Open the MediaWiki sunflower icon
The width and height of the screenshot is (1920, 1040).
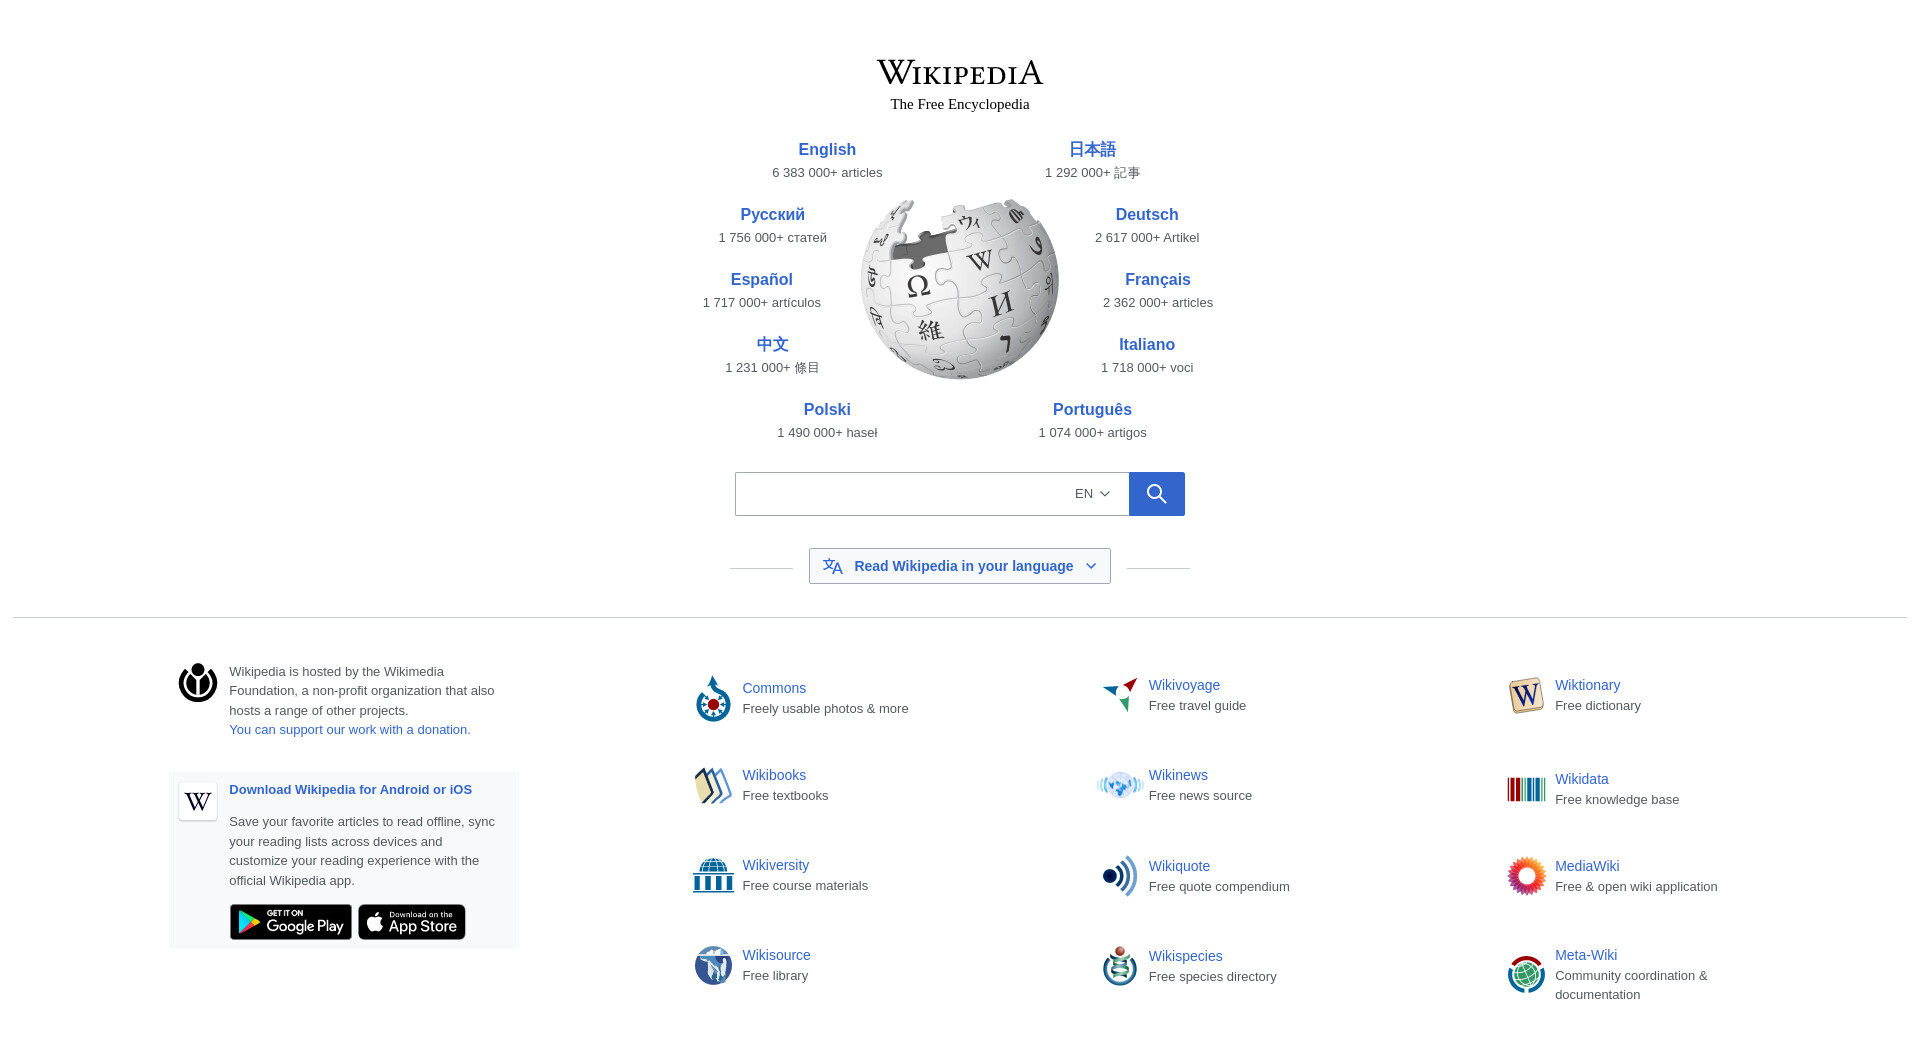tap(1526, 876)
